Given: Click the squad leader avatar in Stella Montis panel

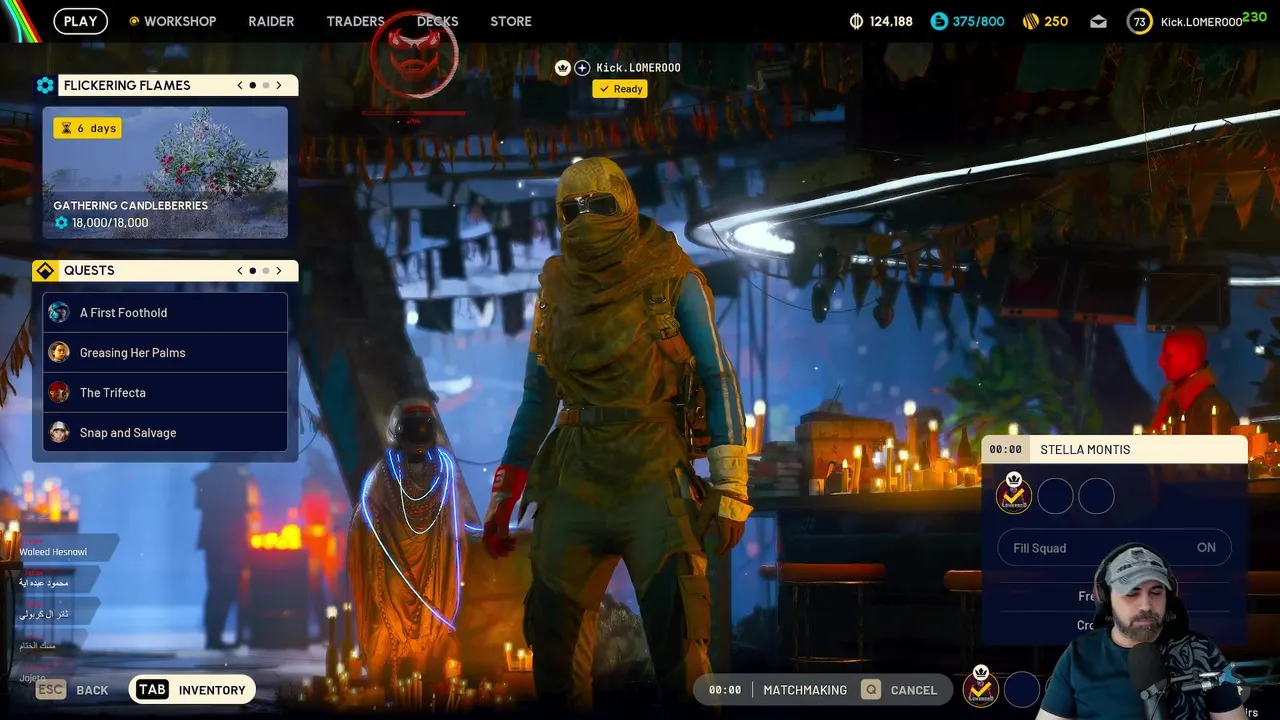Looking at the screenshot, I should click(1014, 495).
